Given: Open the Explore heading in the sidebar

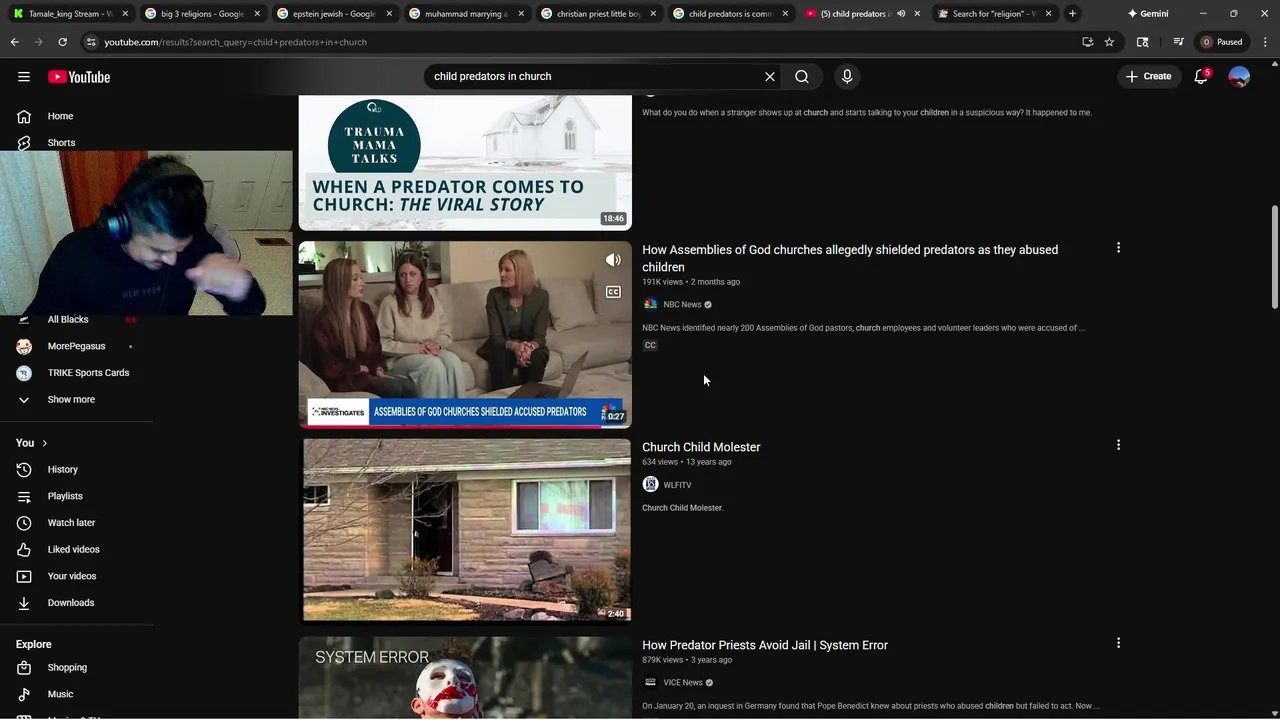Looking at the screenshot, I should (x=33, y=644).
